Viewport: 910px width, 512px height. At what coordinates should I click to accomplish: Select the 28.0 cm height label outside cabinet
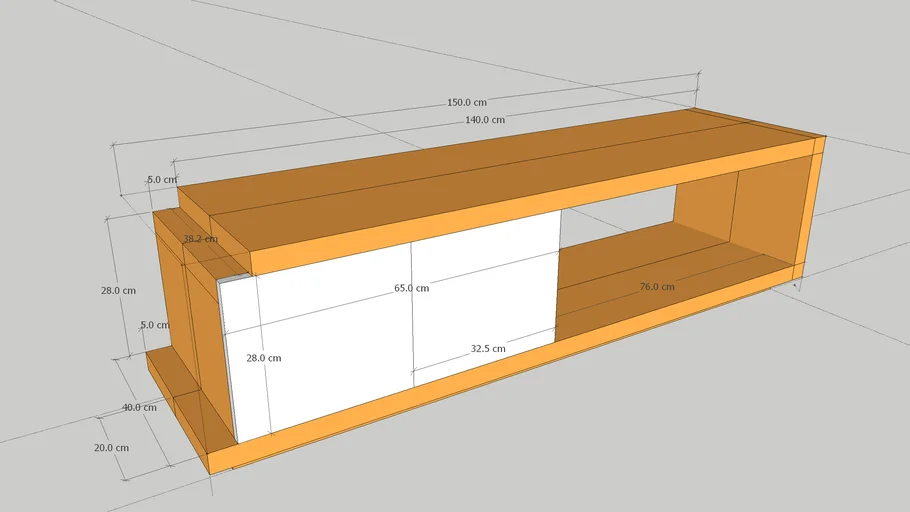point(118,290)
